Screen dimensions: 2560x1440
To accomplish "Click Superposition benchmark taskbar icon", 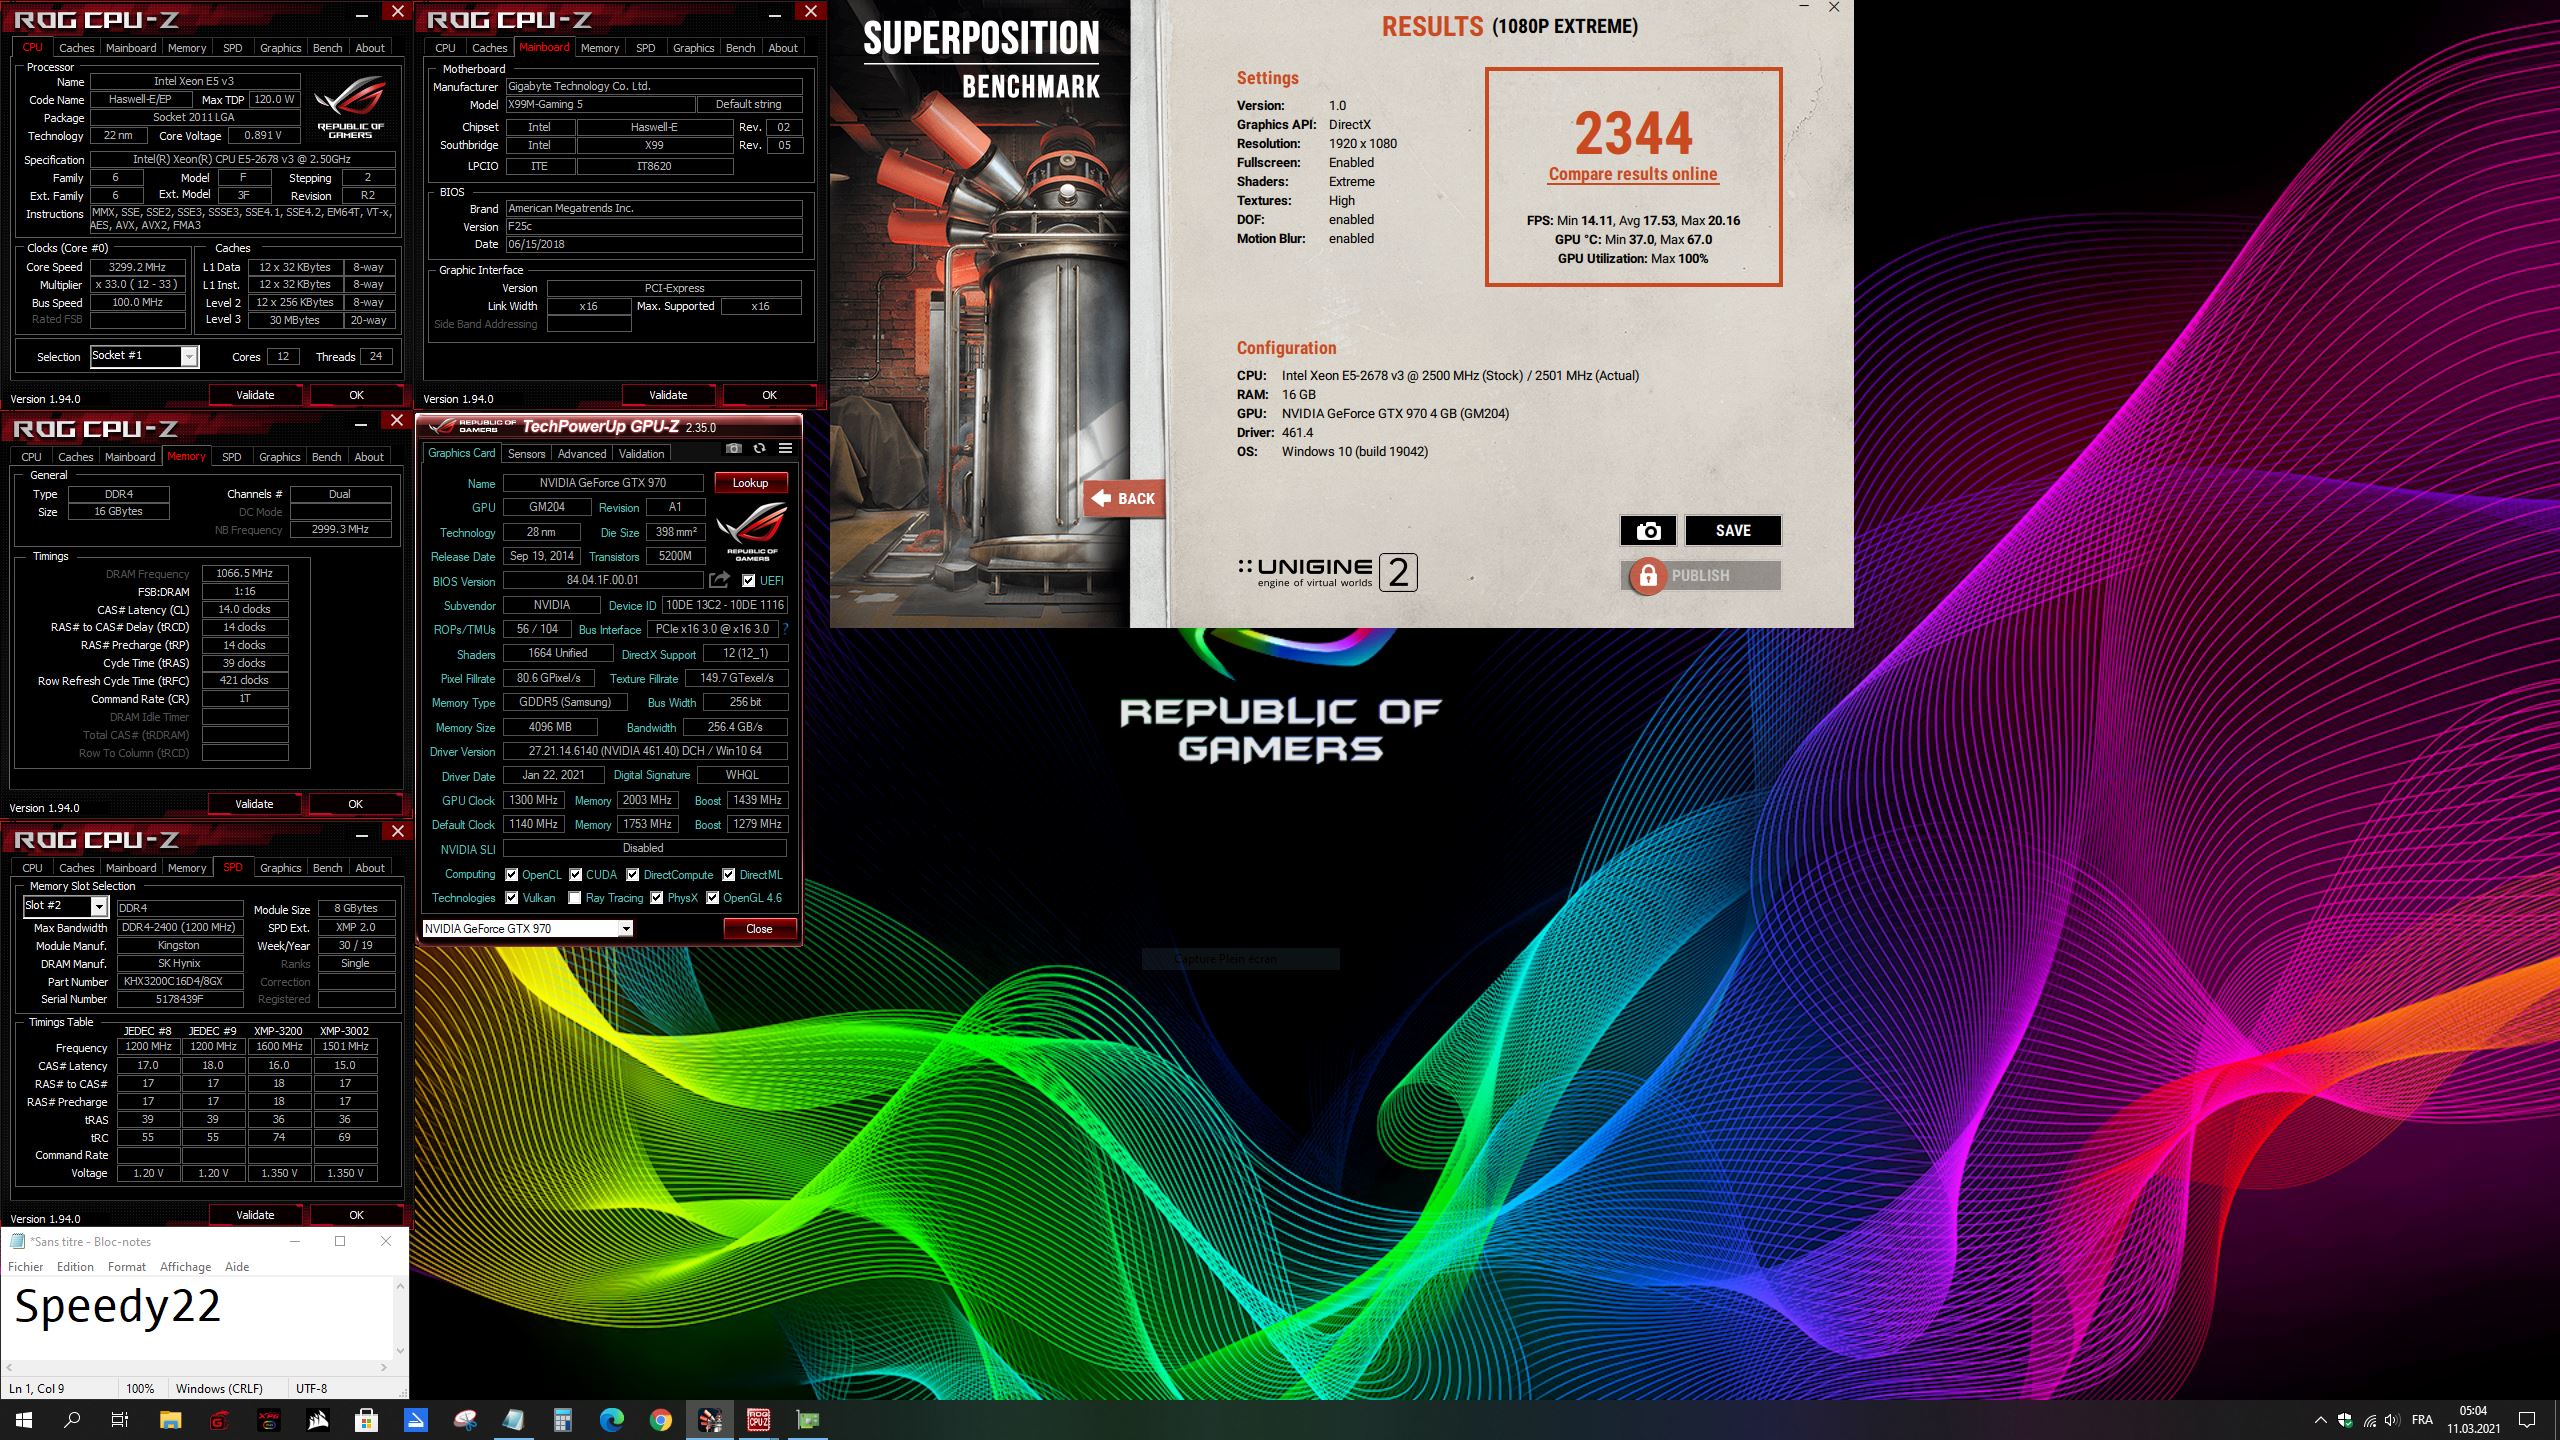I will (x=709, y=1420).
